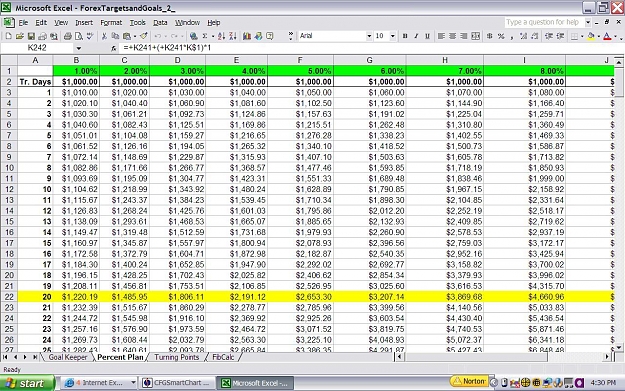Apply Currency style with the dollar icon
Image resolution: width=625 pixels, height=391 pixels.
point(489,36)
